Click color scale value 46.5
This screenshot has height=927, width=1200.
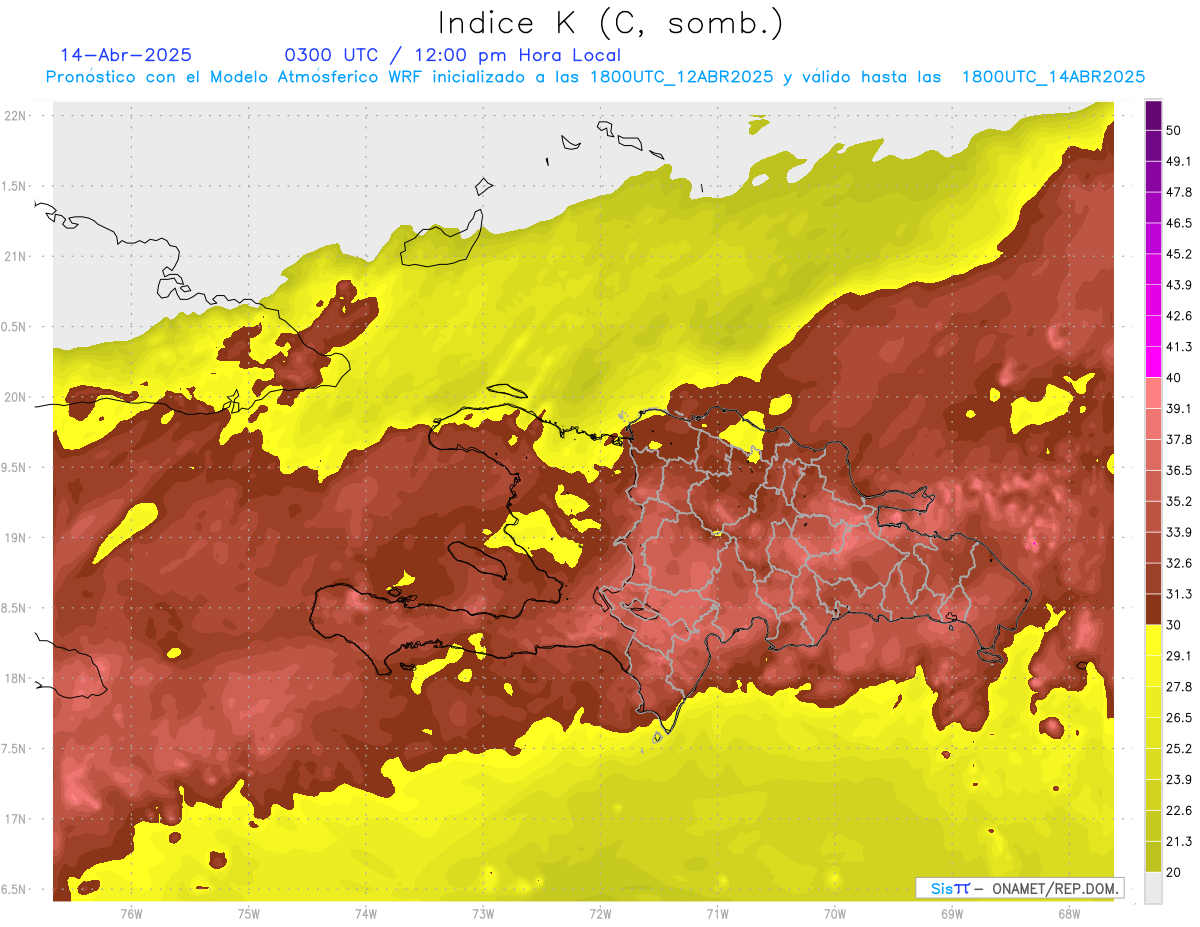pyautogui.click(x=1179, y=223)
